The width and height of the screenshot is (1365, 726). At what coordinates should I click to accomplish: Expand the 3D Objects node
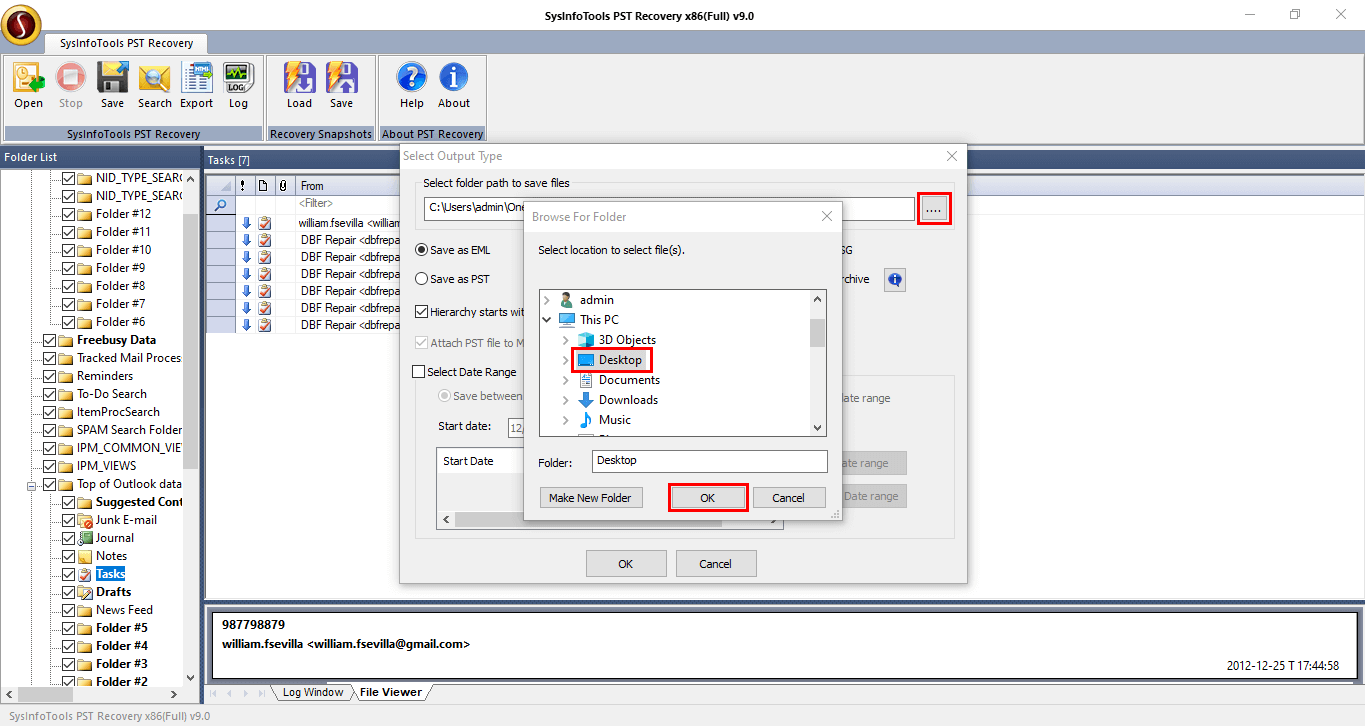(x=566, y=340)
